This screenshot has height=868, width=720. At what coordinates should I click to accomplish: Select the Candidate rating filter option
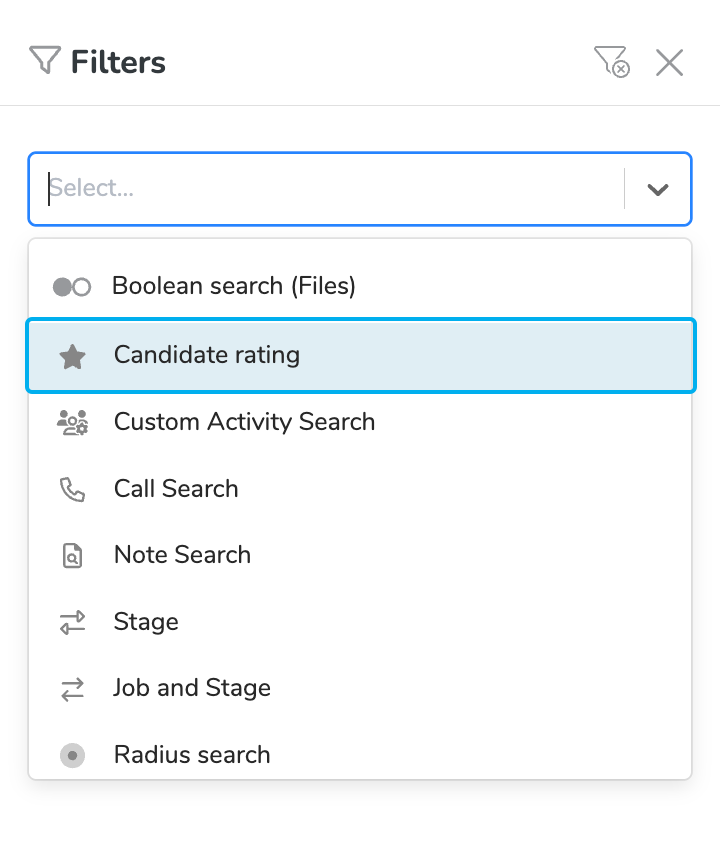pos(207,355)
